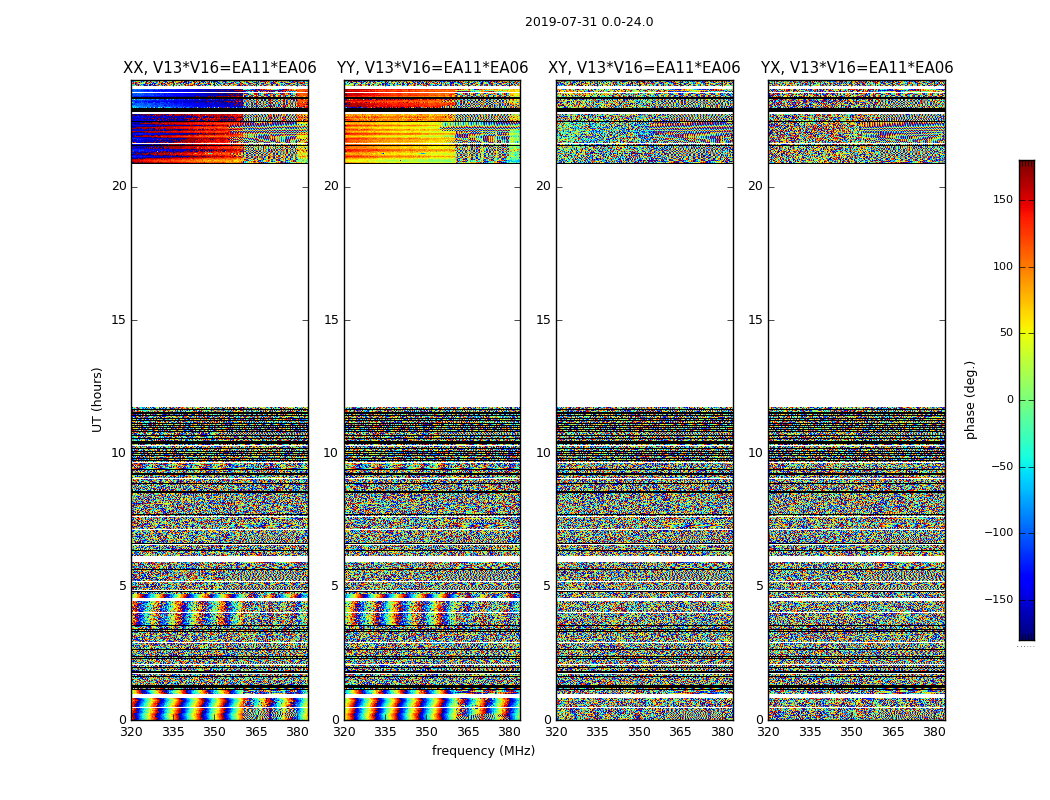Click the 'UT (hours)' y-axis label
Image resolution: width=1050 pixels, height=800 pixels.
tap(97, 400)
